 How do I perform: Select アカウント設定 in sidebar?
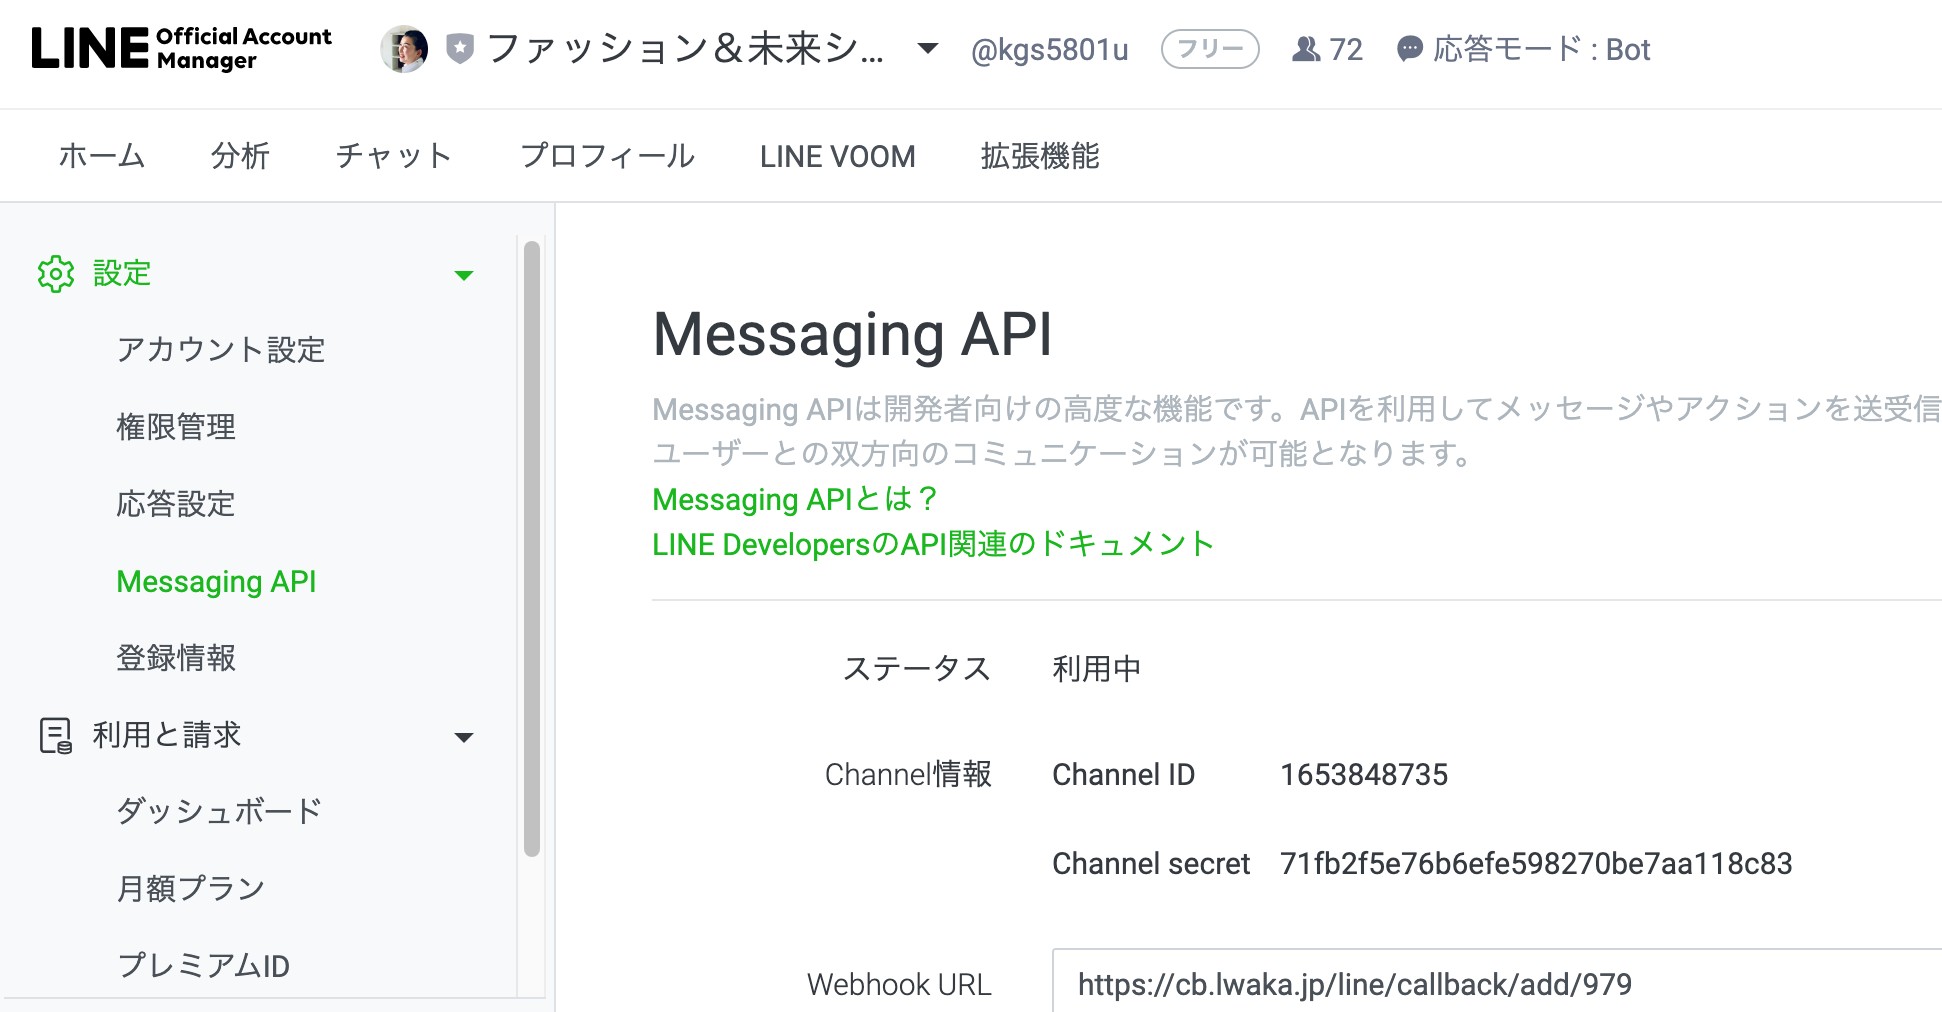[221, 350]
